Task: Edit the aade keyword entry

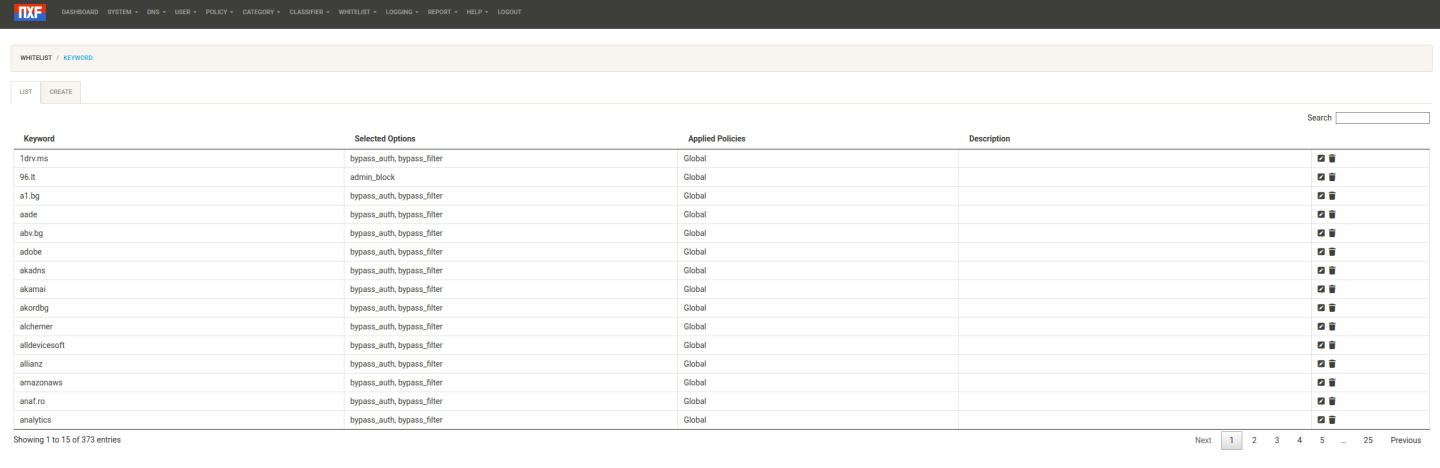Action: (1321, 214)
